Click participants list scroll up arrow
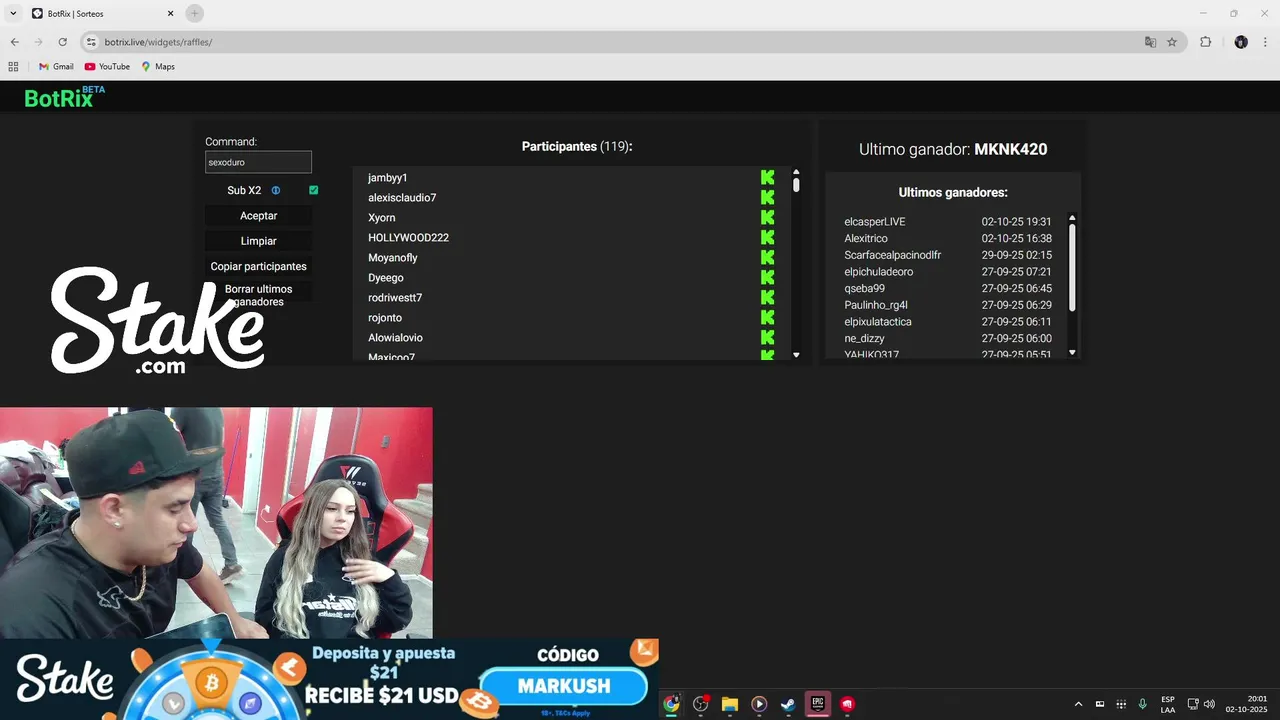The height and width of the screenshot is (720, 1280). tap(796, 172)
